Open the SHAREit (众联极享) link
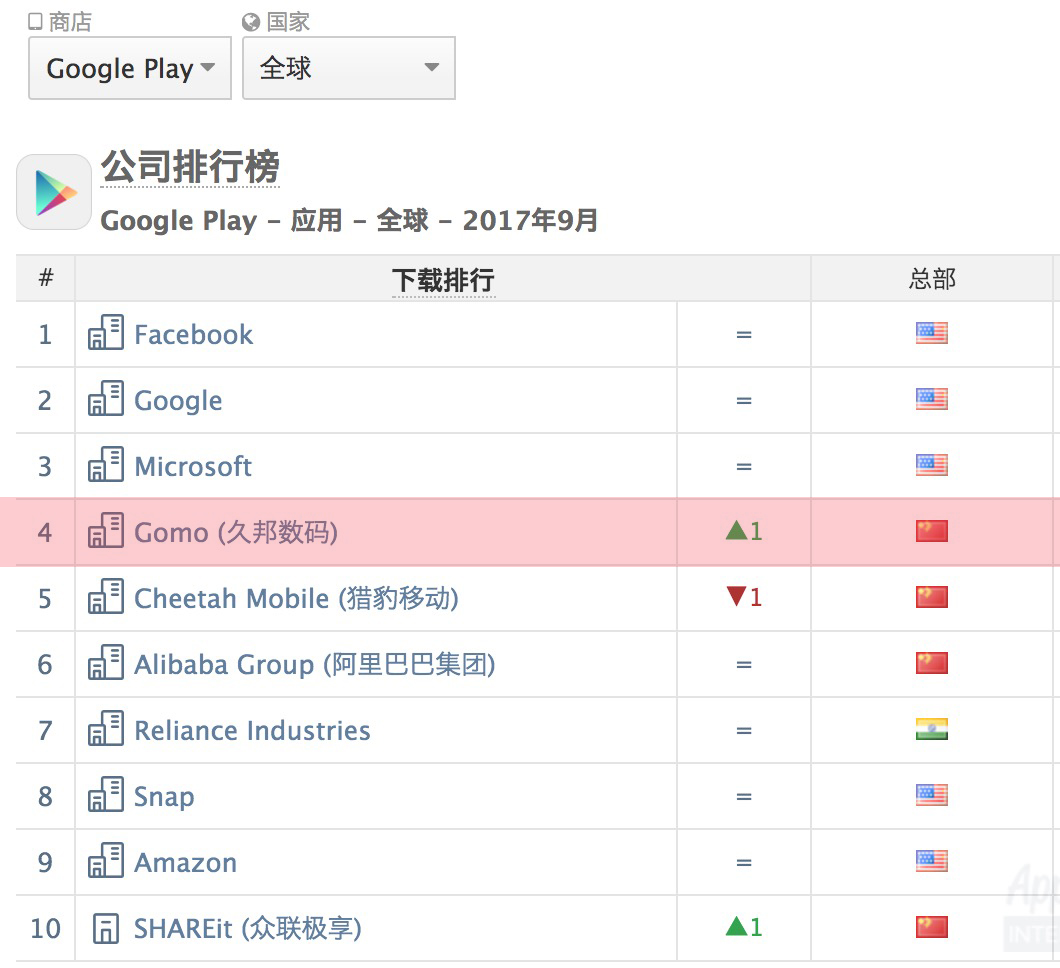The width and height of the screenshot is (1060, 968). coord(247,929)
